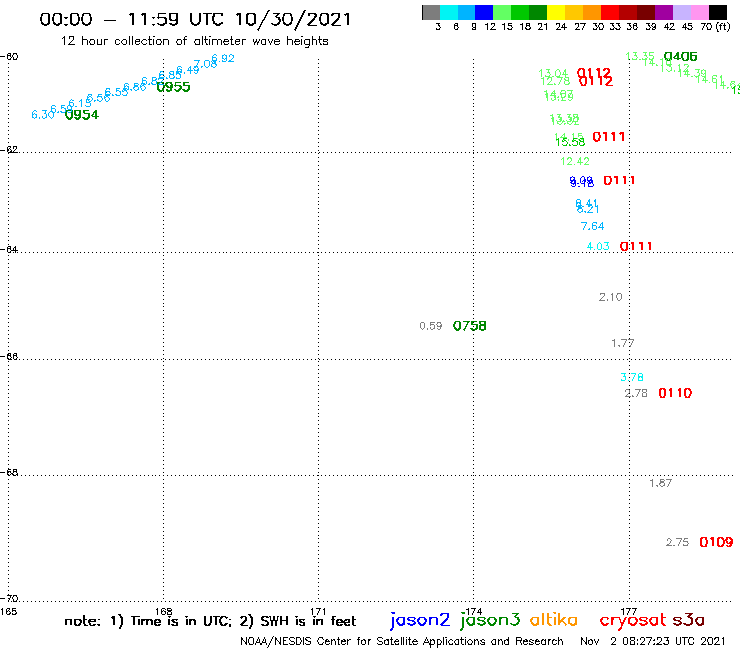Screen dimensions: 740x650
Task: Click the cyan '3.78' wave height value
Action: point(632,377)
